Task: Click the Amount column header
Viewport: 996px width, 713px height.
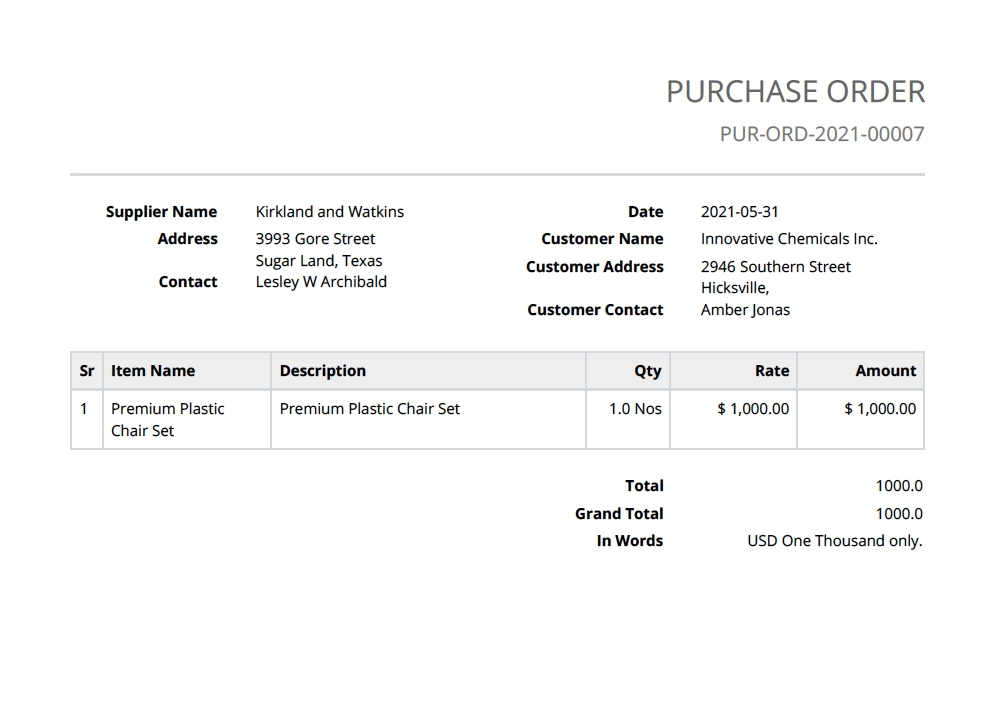Action: pyautogui.click(x=885, y=371)
